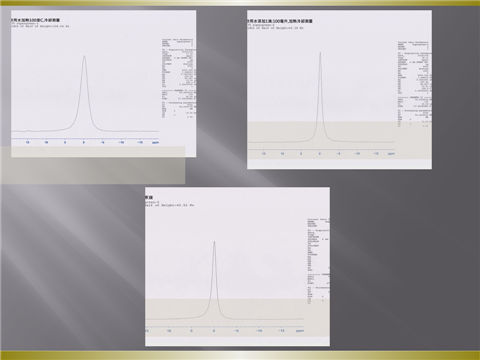Click the ppm axis label in the top-left spectrum
This screenshot has width=480, height=360.
pos(155,143)
